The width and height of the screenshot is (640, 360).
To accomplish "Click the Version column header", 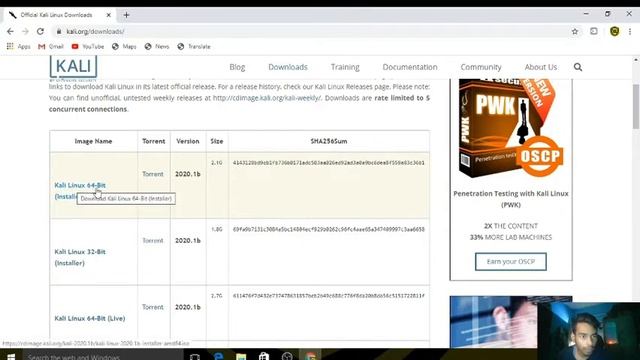I will (x=188, y=141).
